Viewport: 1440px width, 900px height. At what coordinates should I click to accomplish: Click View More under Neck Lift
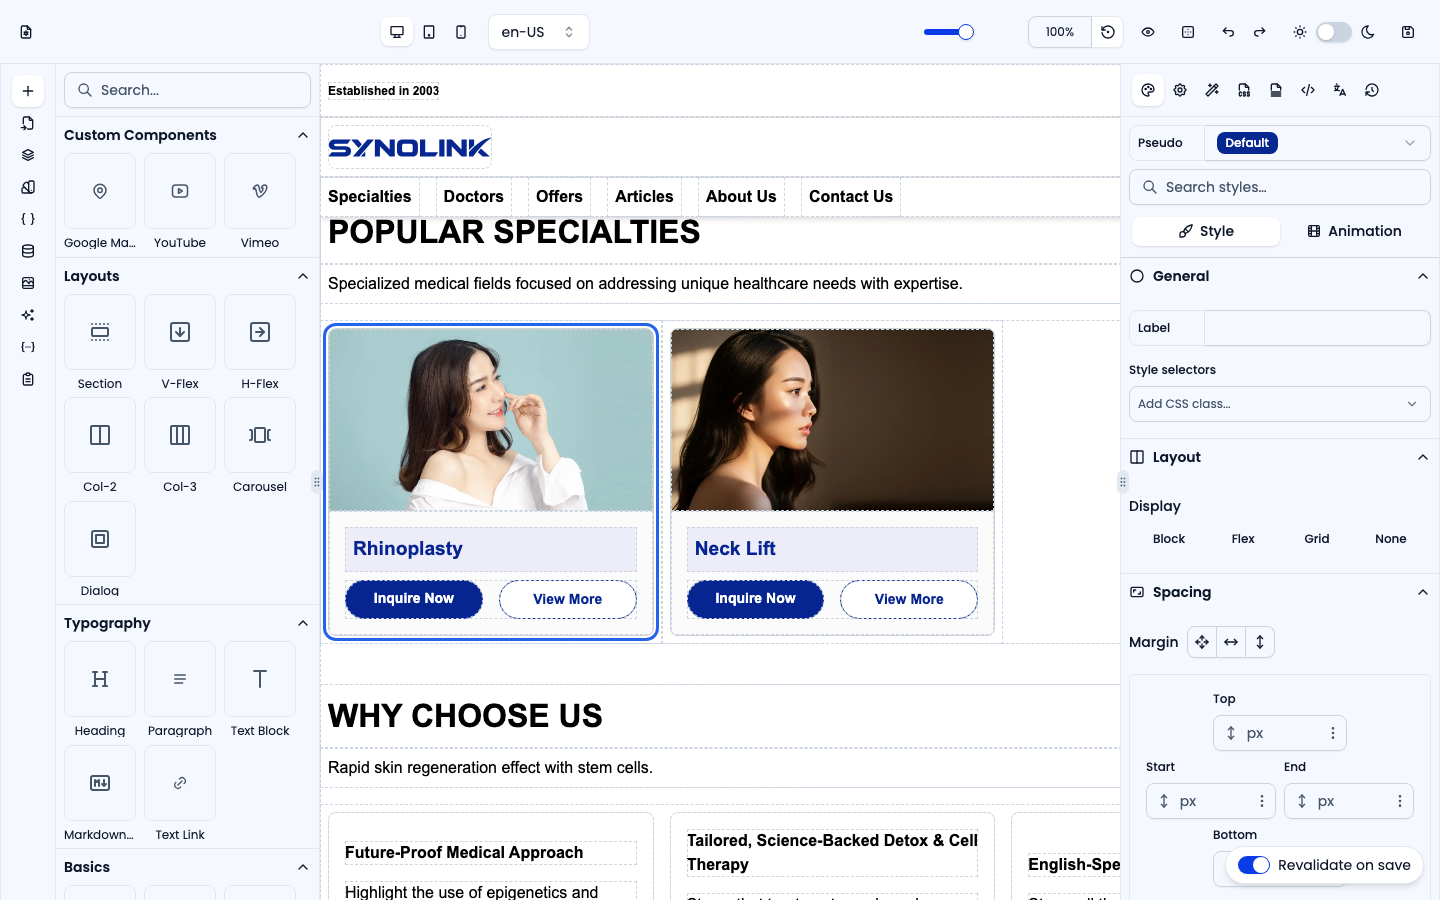909,599
